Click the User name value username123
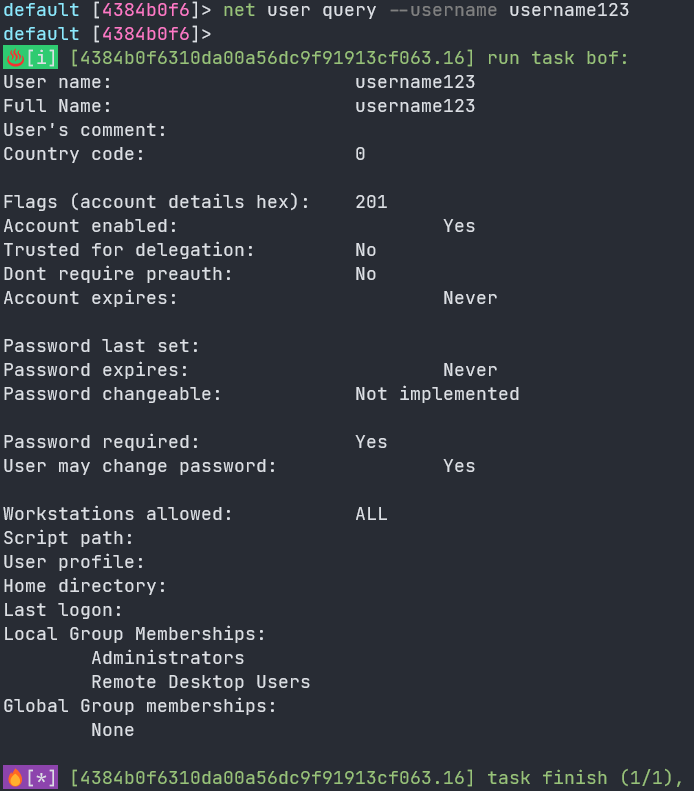694x791 pixels. (415, 82)
